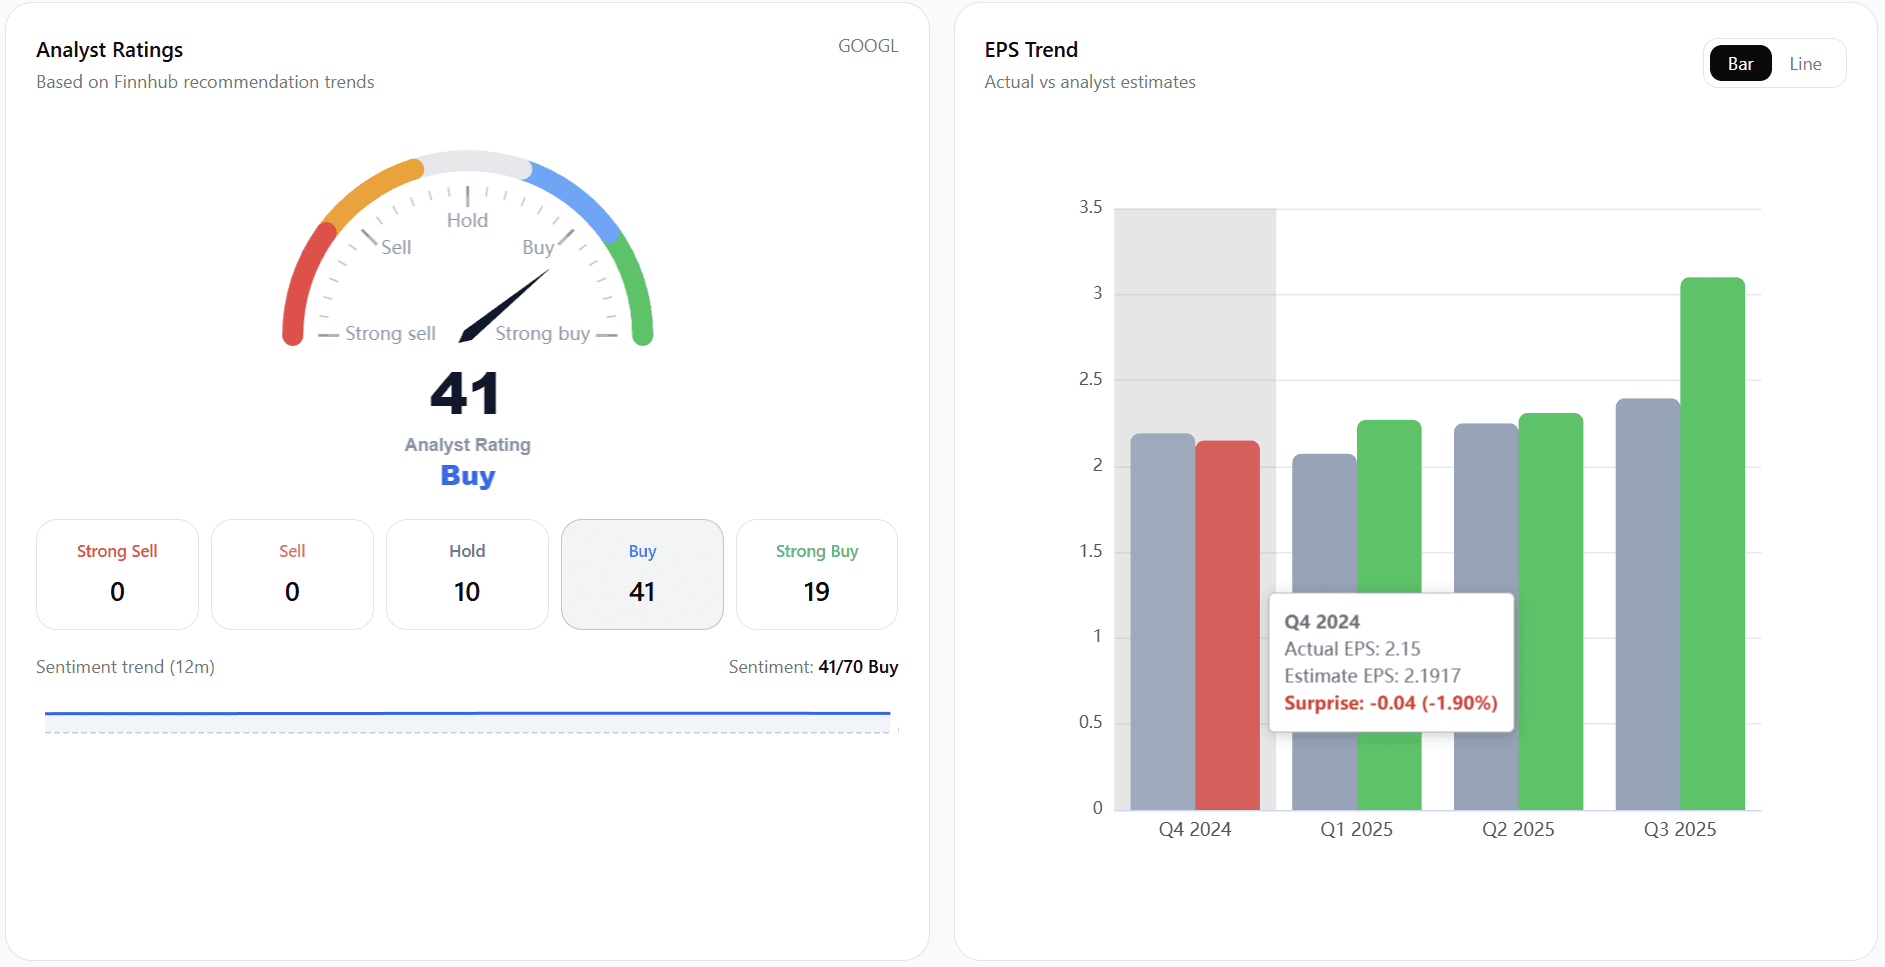
Task: Click the GOOGL ticker label
Action: click(x=867, y=45)
